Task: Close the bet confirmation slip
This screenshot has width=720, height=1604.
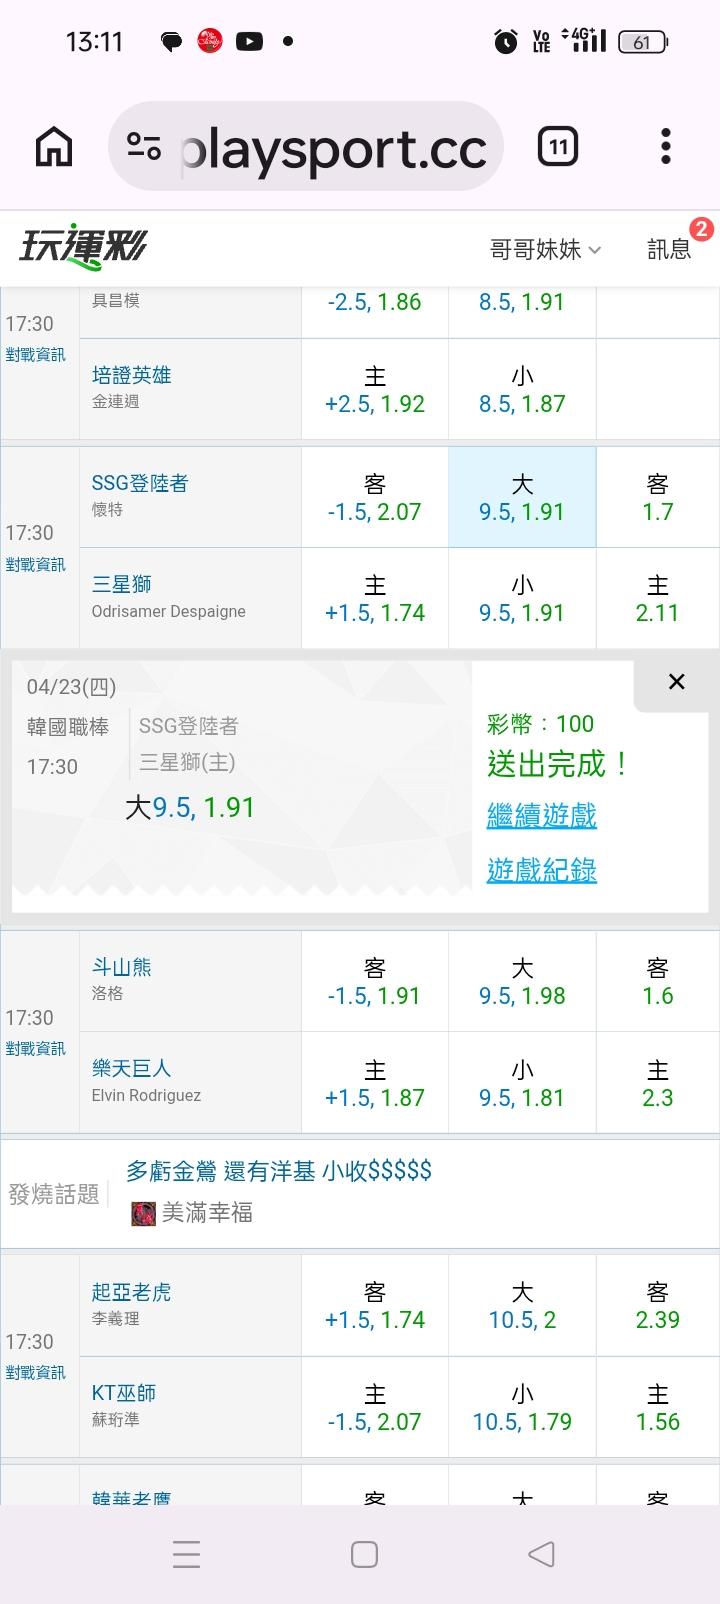Action: tap(676, 682)
